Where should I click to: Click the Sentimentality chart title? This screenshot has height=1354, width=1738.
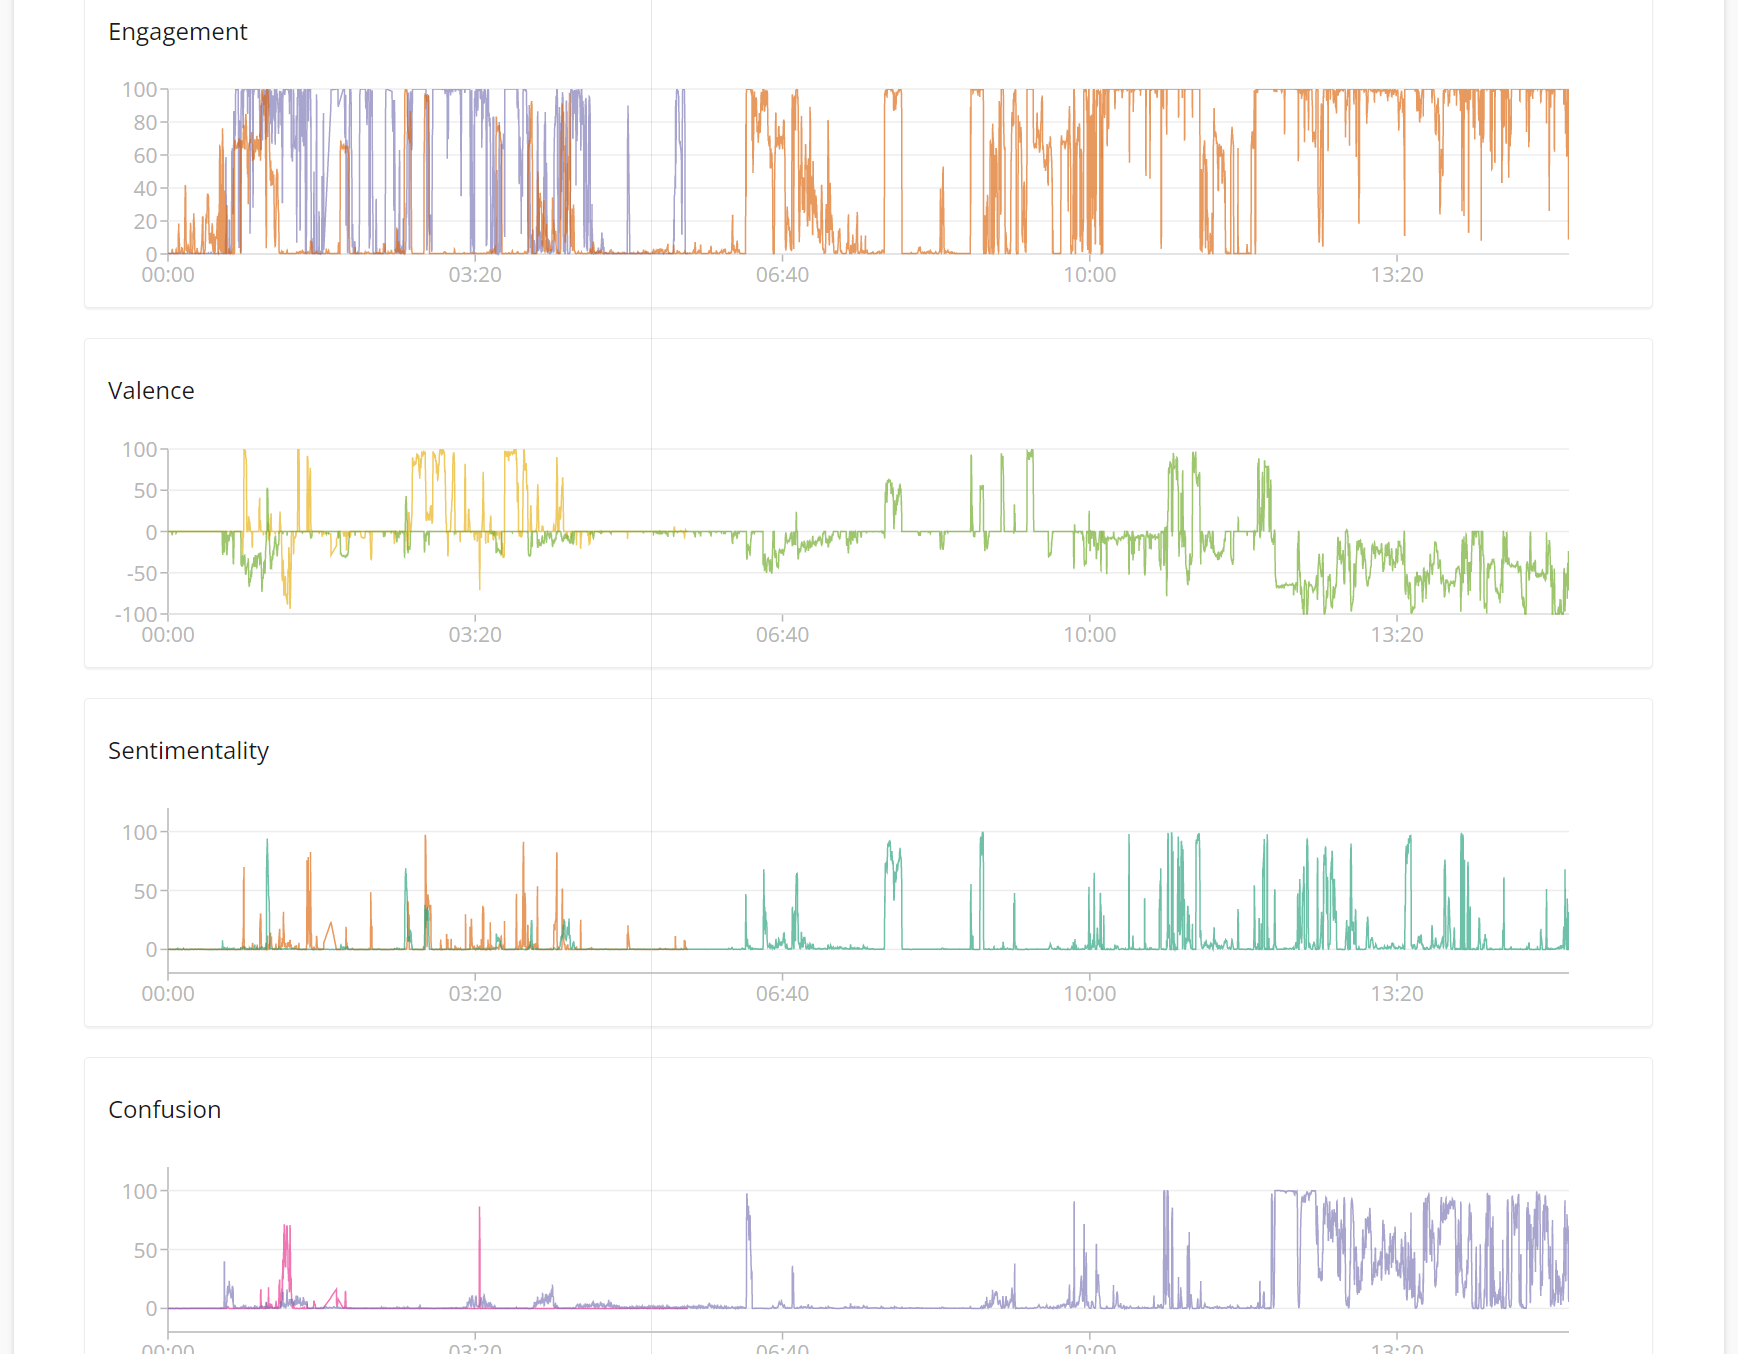pos(188,751)
